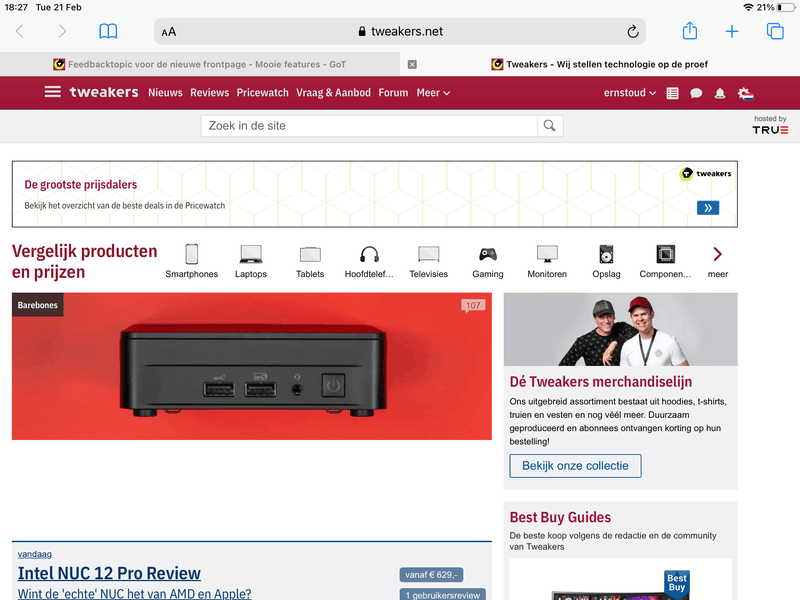Open Opslag storage category icon

tap(606, 261)
